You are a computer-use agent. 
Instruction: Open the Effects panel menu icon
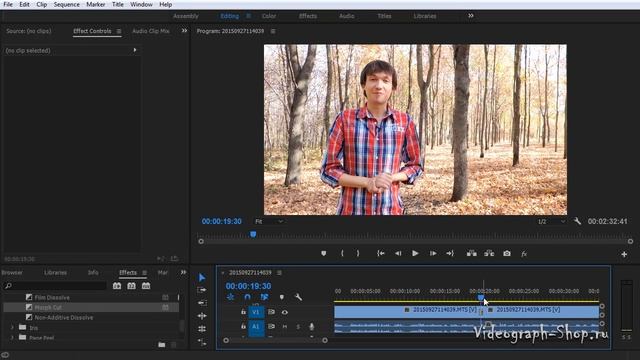(144, 272)
